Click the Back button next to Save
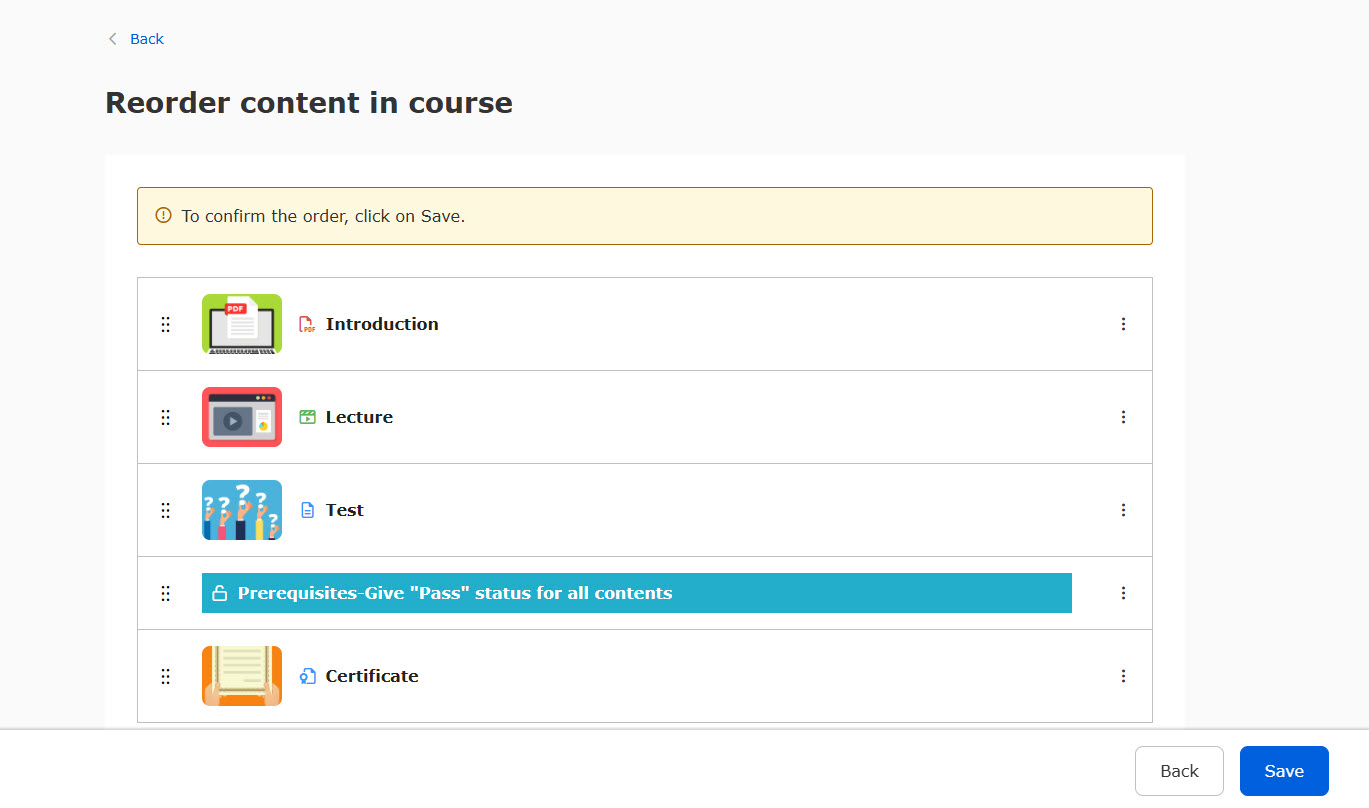1369x808 pixels. coord(1179,771)
